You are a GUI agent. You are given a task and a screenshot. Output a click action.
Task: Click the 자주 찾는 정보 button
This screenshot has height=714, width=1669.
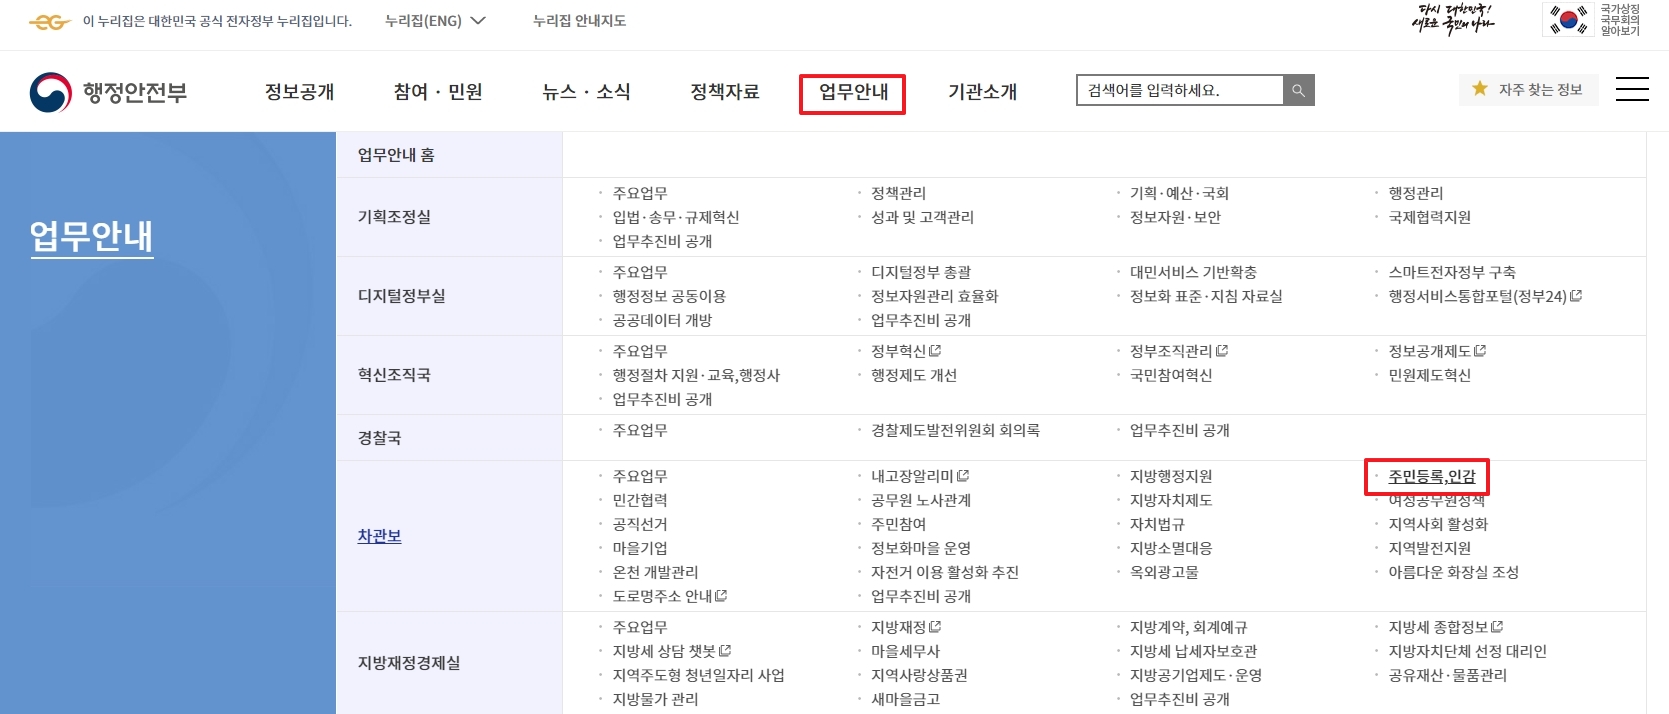coord(1529,89)
